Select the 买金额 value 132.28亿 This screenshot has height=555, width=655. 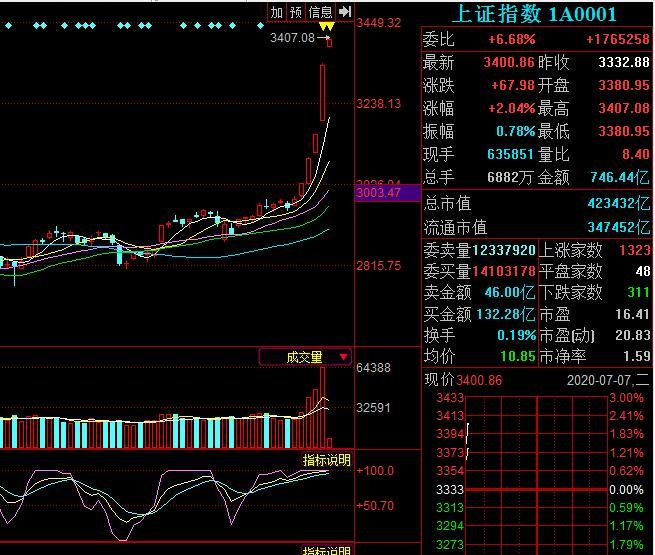point(506,314)
